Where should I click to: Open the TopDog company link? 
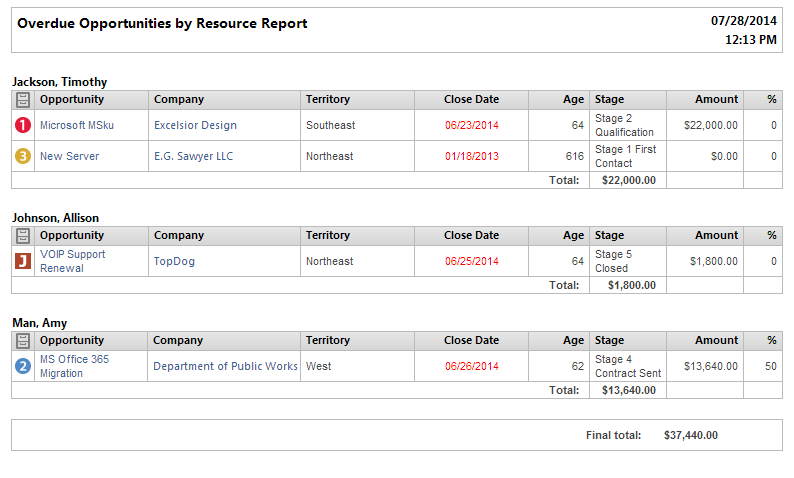pyautogui.click(x=174, y=261)
